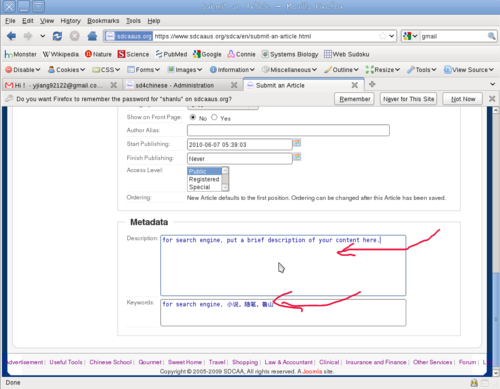Select Yes for Show on Front Page
Image resolution: width=500 pixels, height=389 pixels.
click(214, 117)
